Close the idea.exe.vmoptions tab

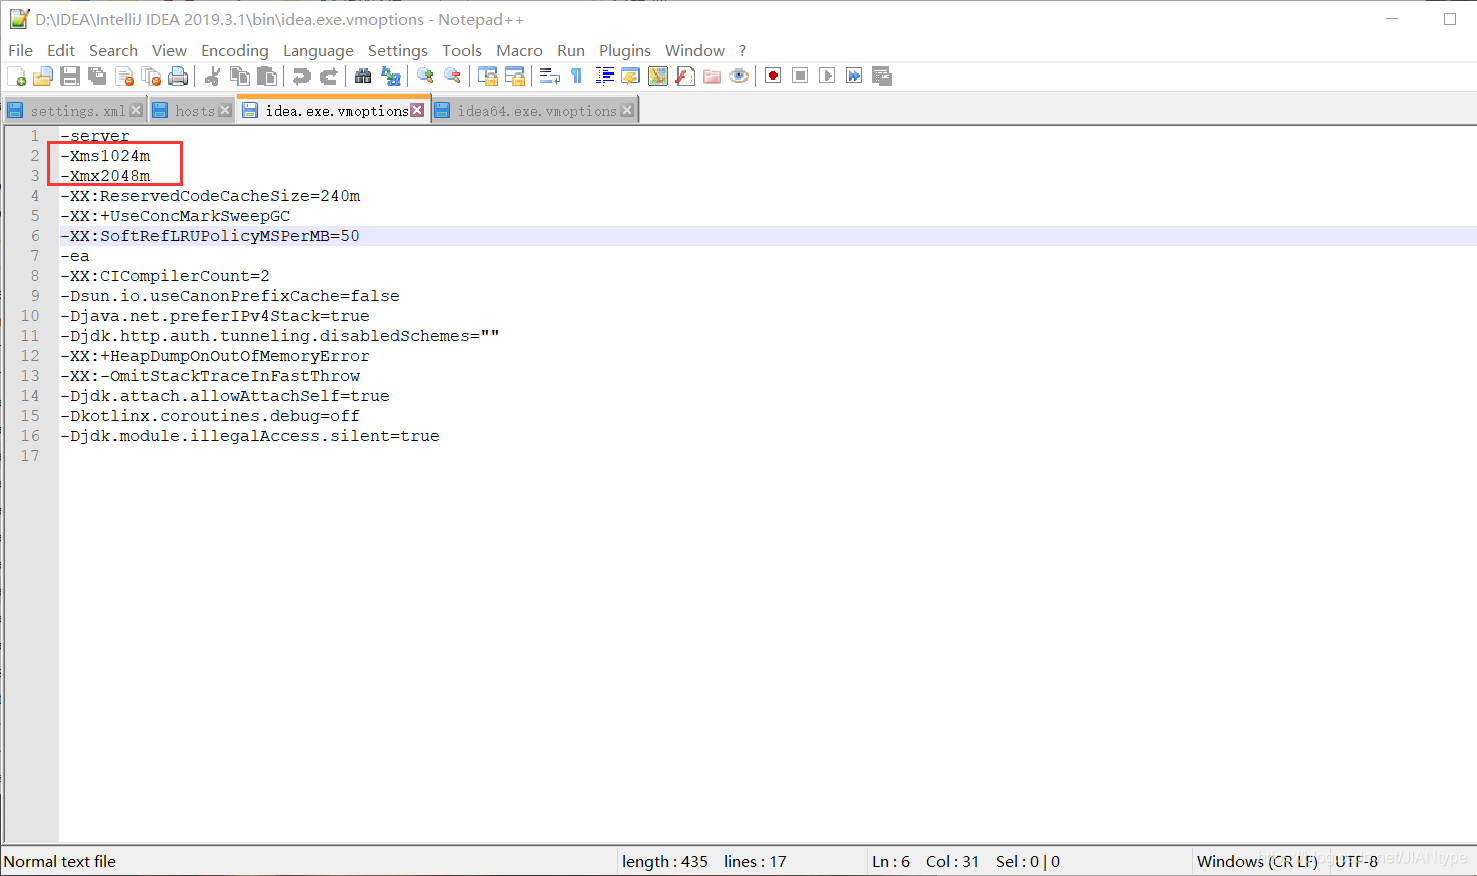(x=417, y=110)
